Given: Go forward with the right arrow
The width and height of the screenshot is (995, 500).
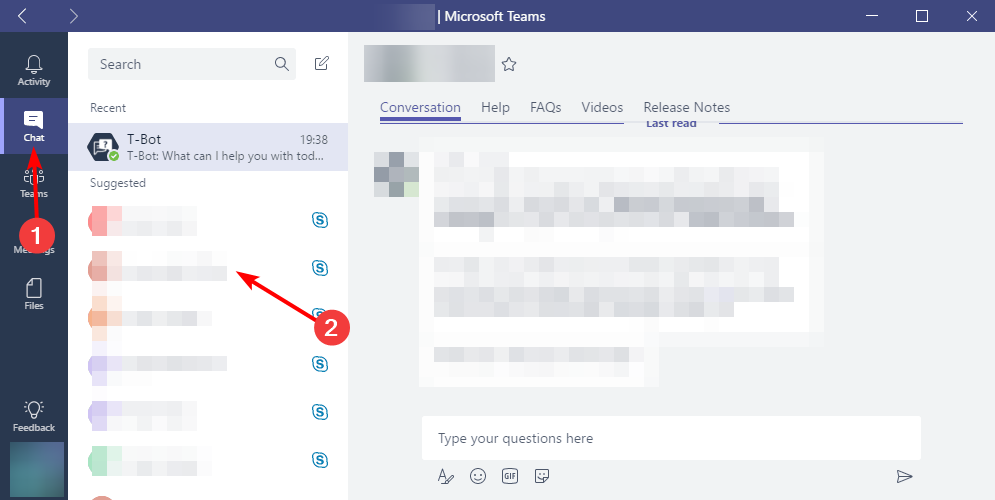Looking at the screenshot, I should pyautogui.click(x=74, y=16).
